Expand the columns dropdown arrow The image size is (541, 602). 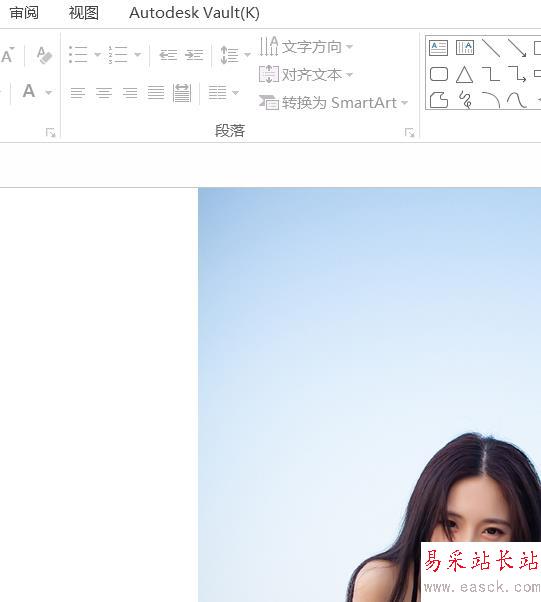[235, 93]
